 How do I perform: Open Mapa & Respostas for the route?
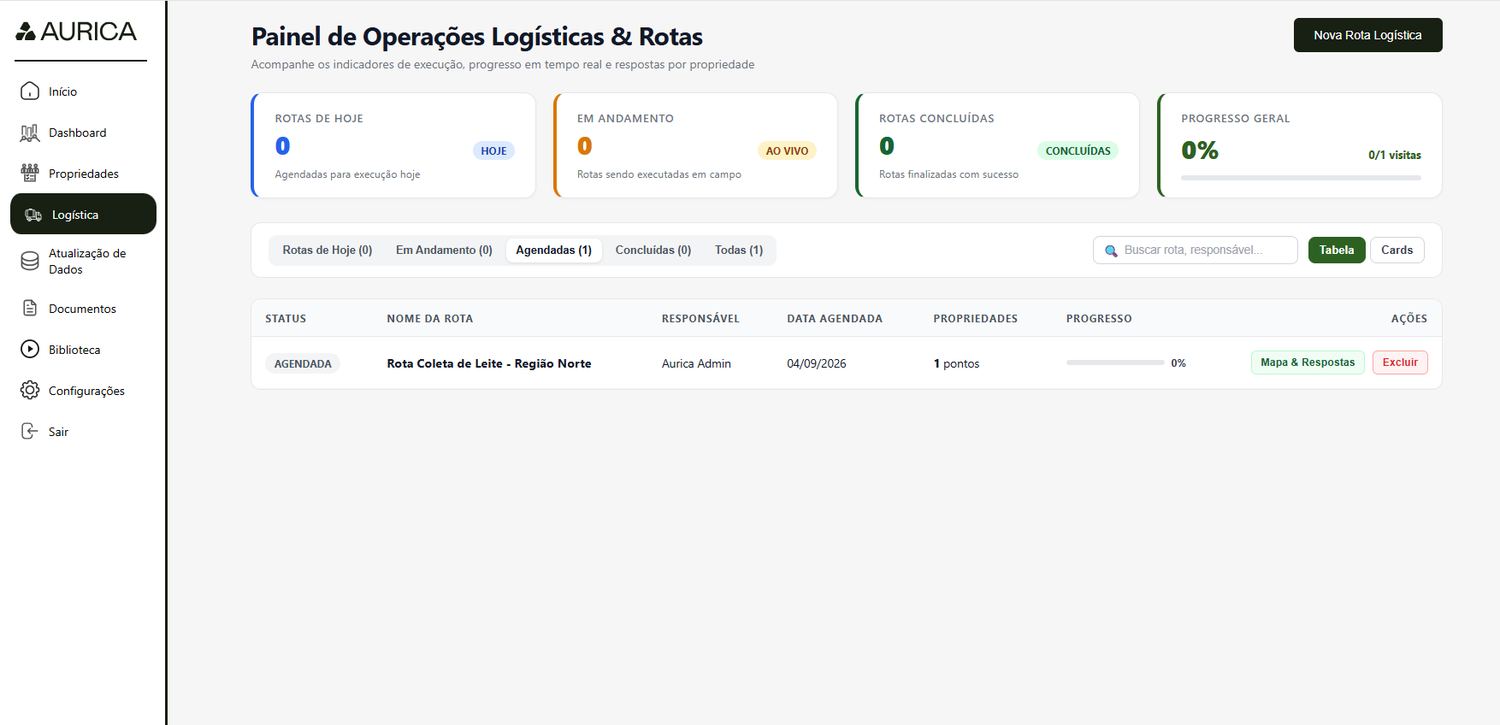[1308, 362]
